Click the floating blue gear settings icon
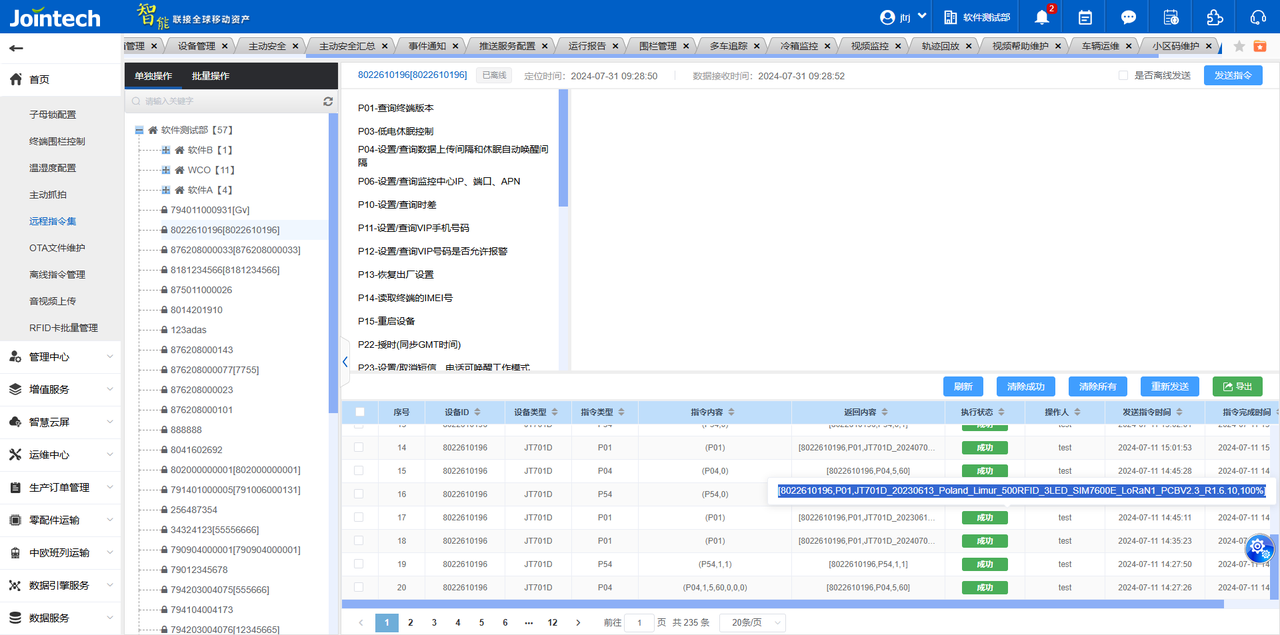 pos(1259,547)
